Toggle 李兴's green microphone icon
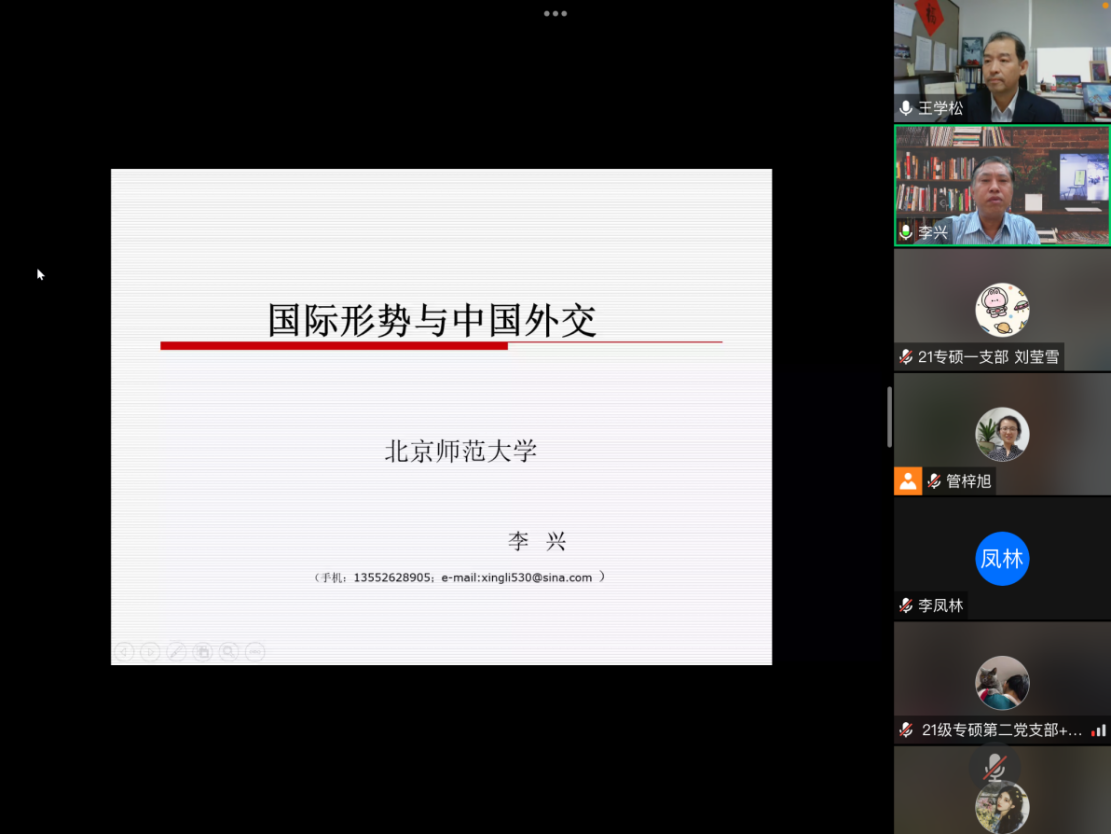Viewport: 1111px width, 834px height. 906,232
